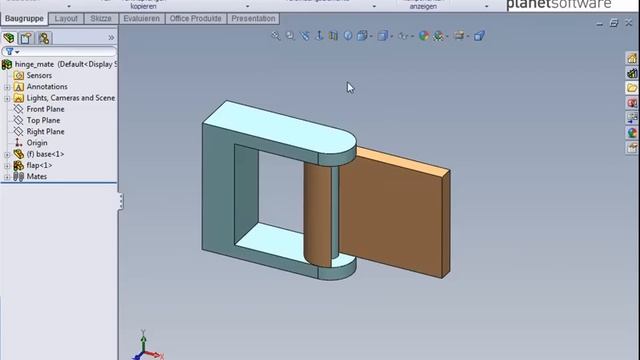
Task: Click the tree filter funnel icon
Action: click(9, 51)
